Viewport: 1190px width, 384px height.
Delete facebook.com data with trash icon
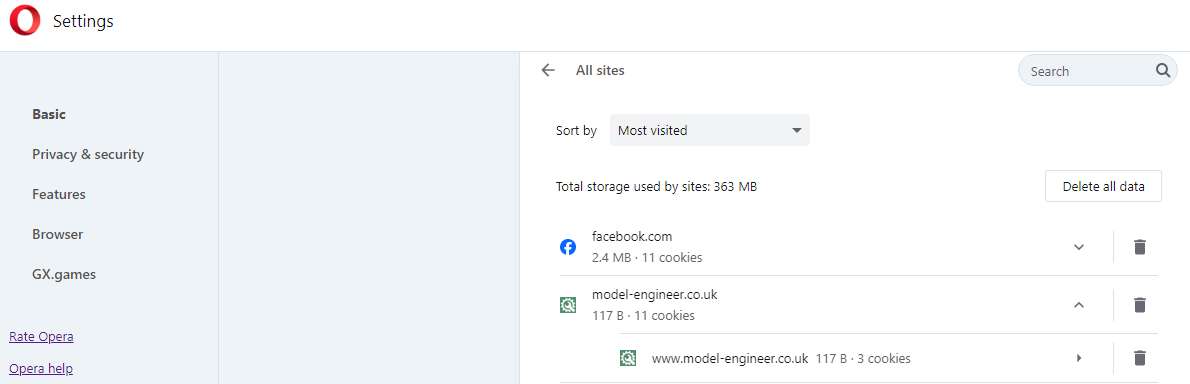tap(1139, 247)
